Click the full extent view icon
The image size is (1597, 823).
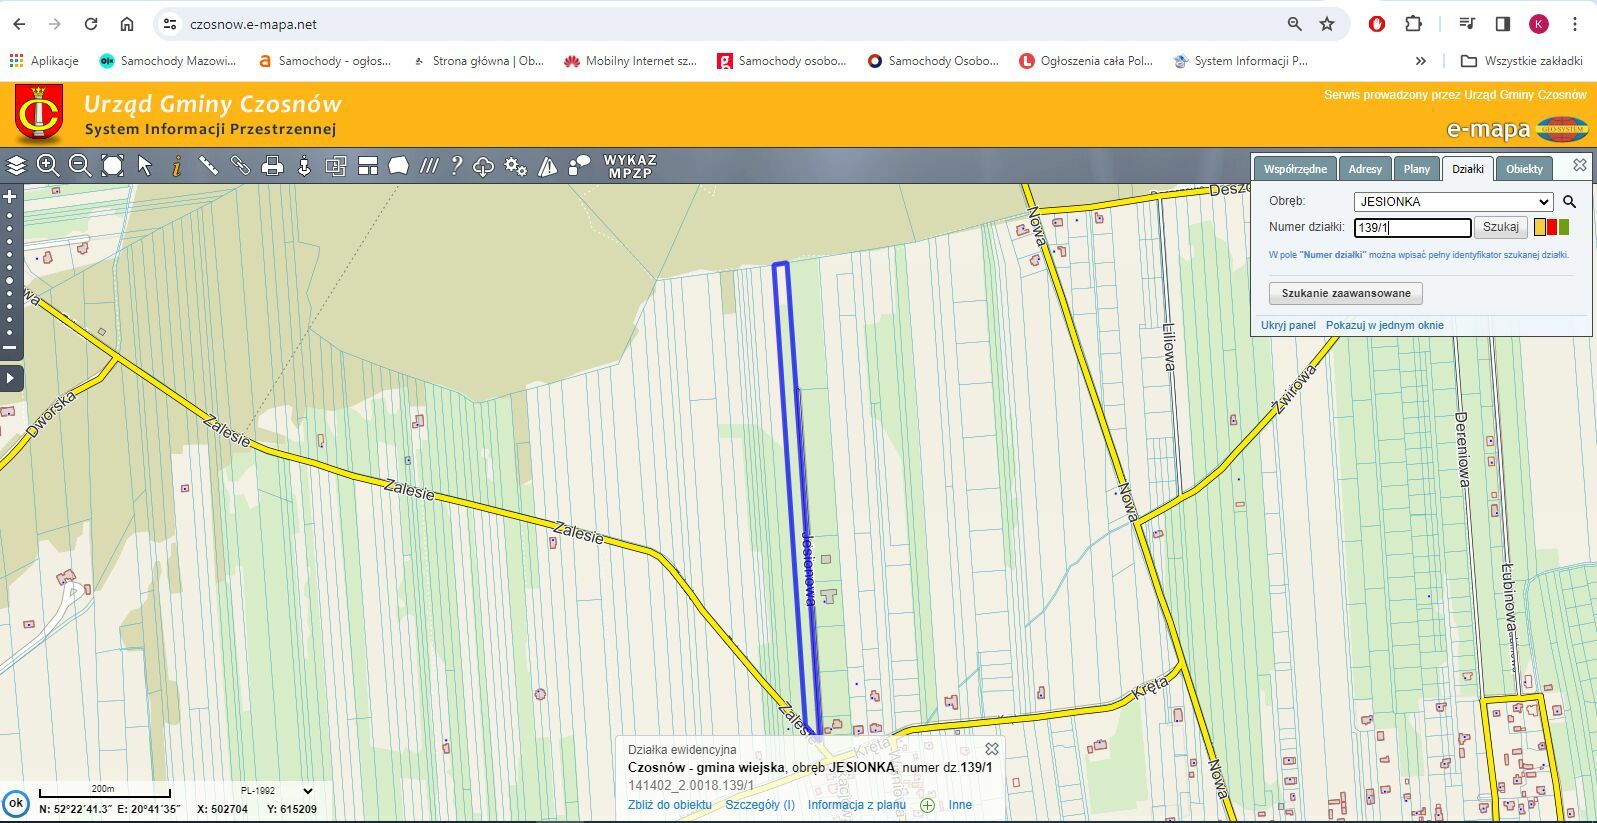coord(112,166)
